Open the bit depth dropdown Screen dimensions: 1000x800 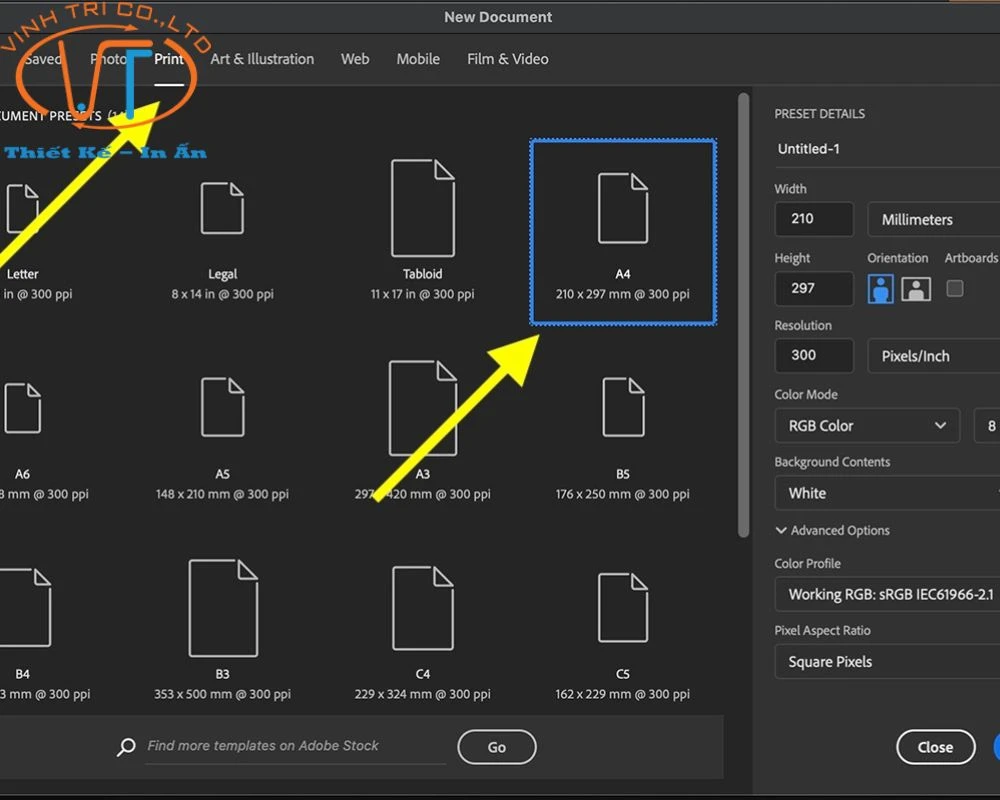[987, 426]
